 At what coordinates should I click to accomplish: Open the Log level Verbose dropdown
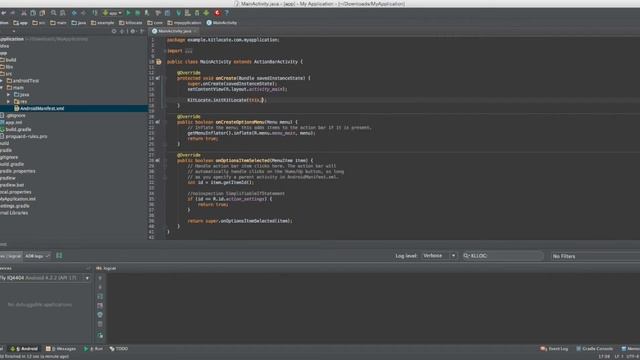click(439, 256)
